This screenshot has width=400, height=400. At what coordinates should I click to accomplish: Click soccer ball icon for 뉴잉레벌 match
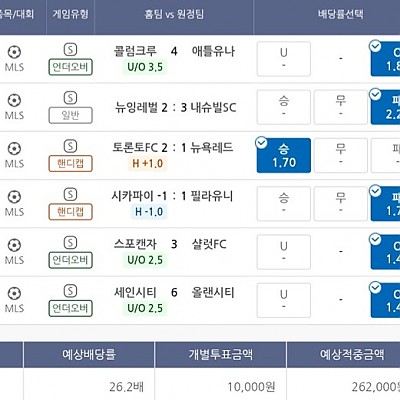(x=14, y=101)
